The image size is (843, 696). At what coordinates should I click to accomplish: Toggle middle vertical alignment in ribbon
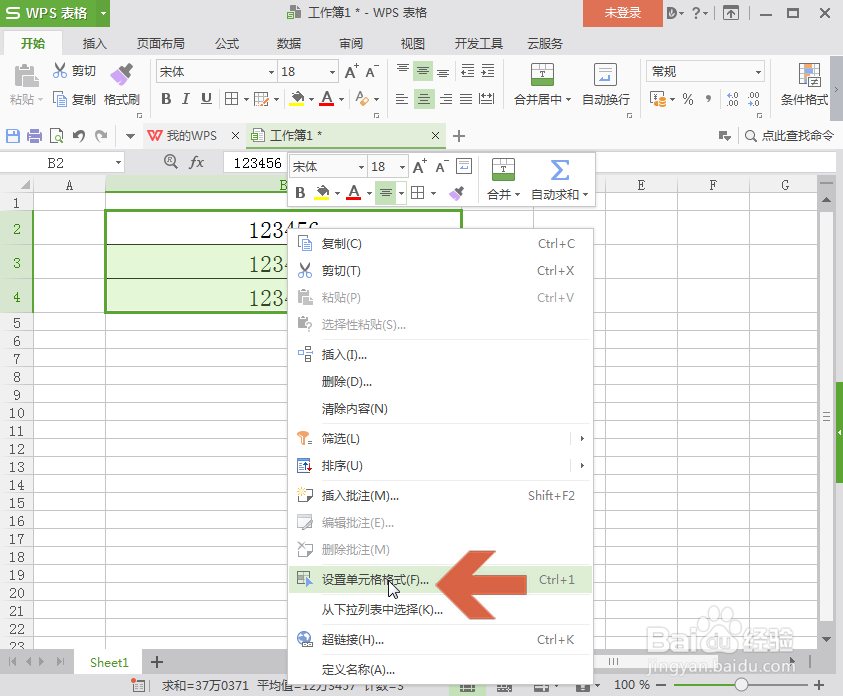point(423,71)
